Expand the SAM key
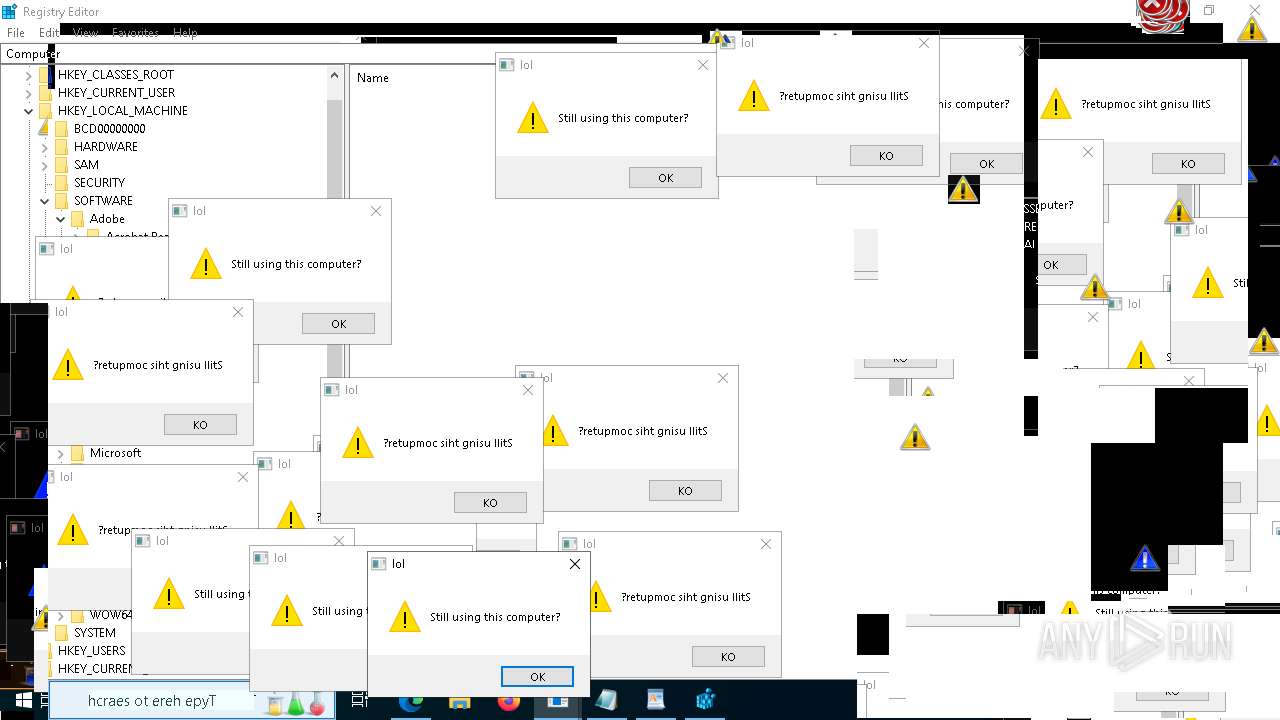Screen dimensions: 1280x720 point(45,165)
